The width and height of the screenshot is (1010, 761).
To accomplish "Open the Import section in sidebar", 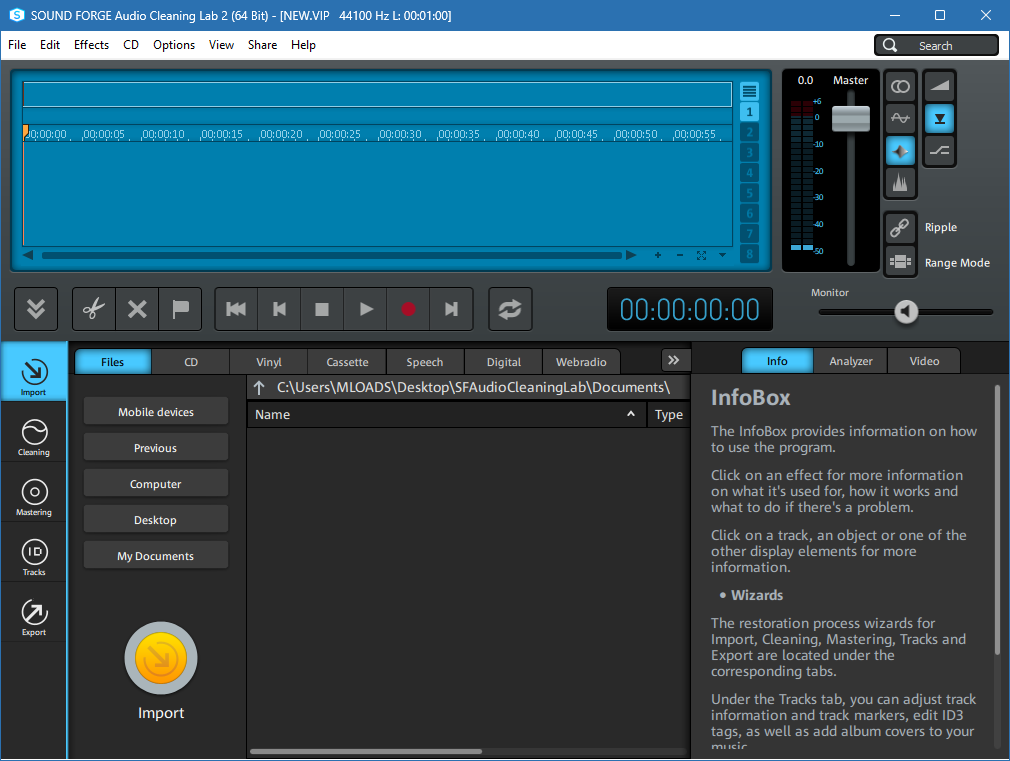I will [33, 372].
